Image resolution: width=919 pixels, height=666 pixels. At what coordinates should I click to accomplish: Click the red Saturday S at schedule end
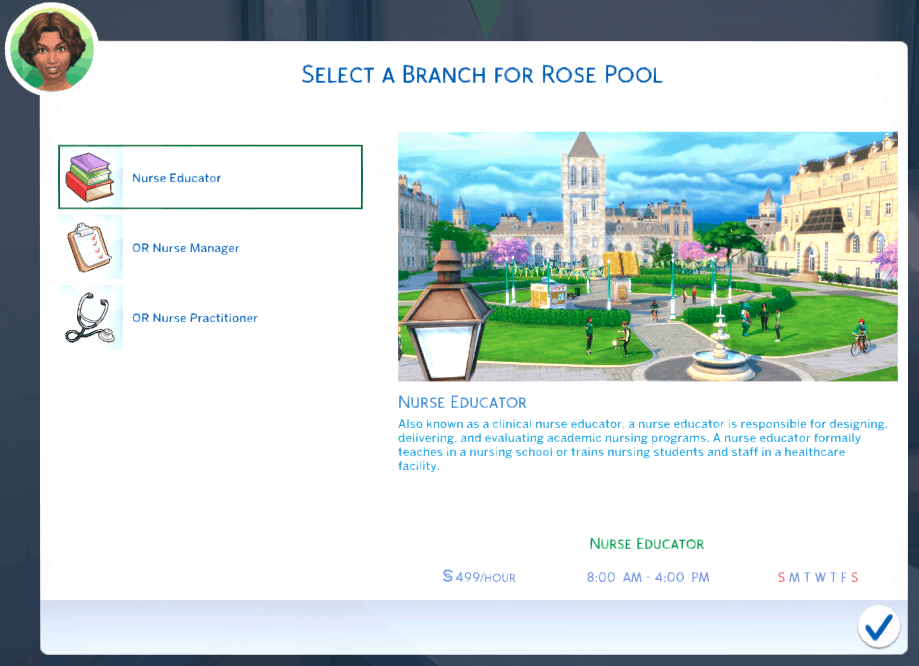coord(855,577)
